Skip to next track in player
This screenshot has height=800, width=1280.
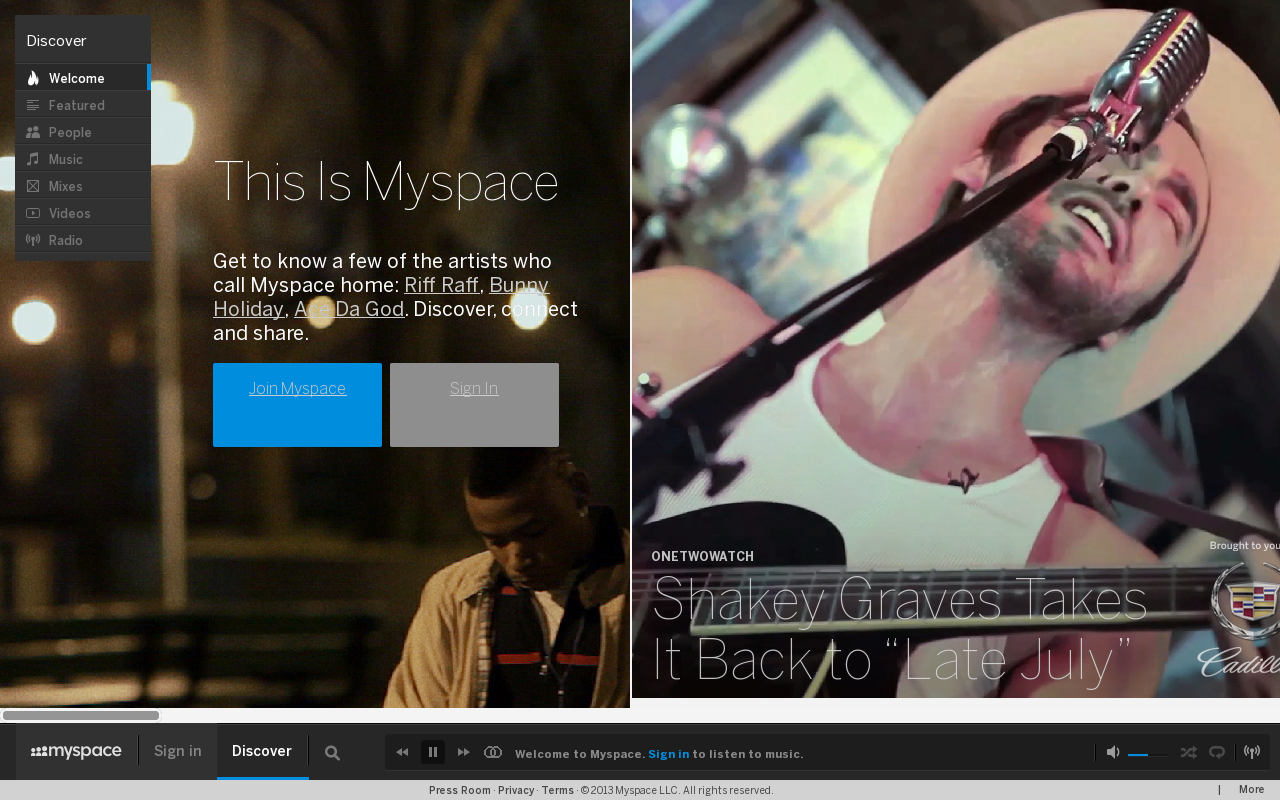coord(463,752)
